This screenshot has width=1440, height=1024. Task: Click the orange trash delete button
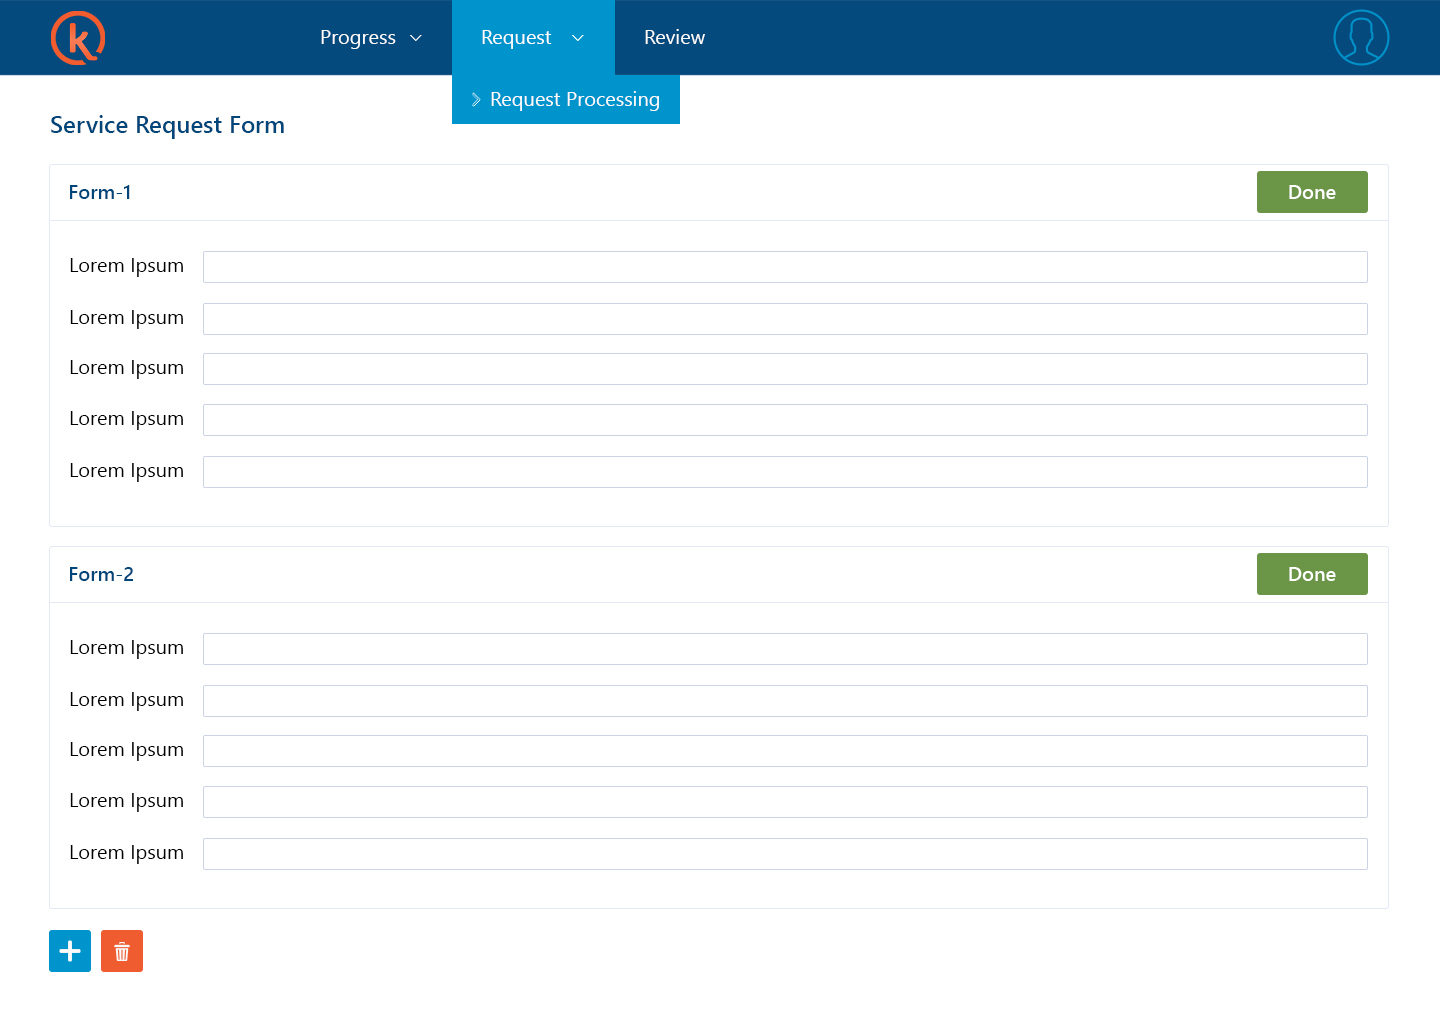coord(122,951)
